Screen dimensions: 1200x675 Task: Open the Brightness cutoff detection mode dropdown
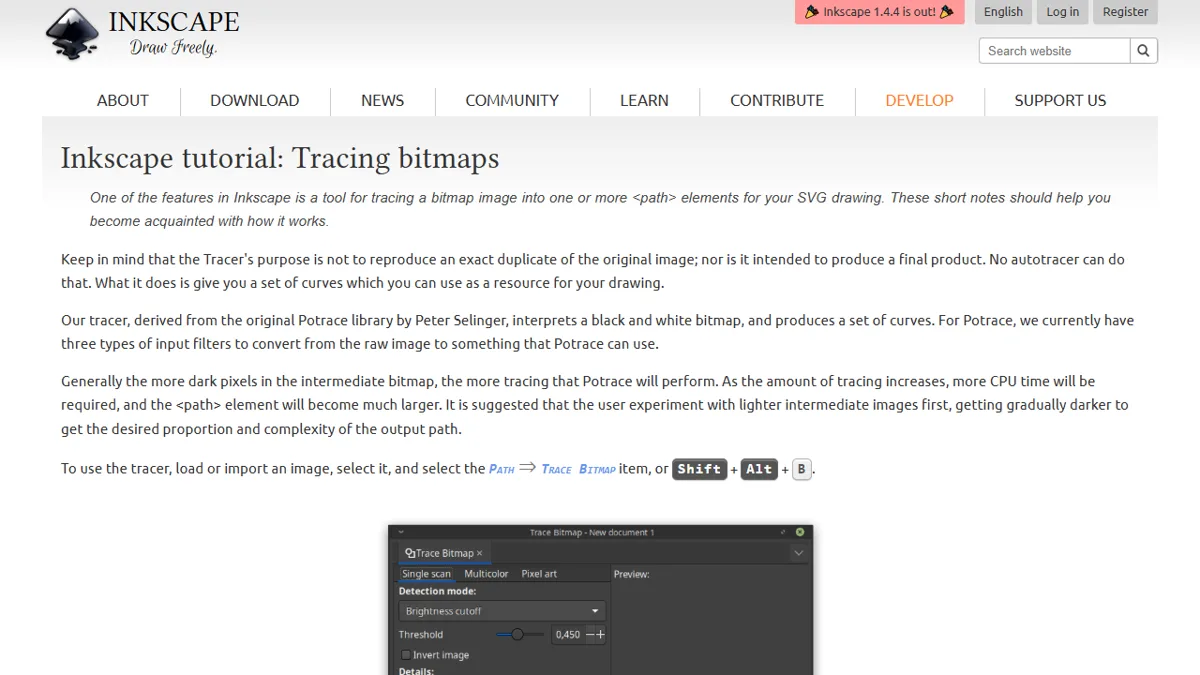tap(502, 611)
